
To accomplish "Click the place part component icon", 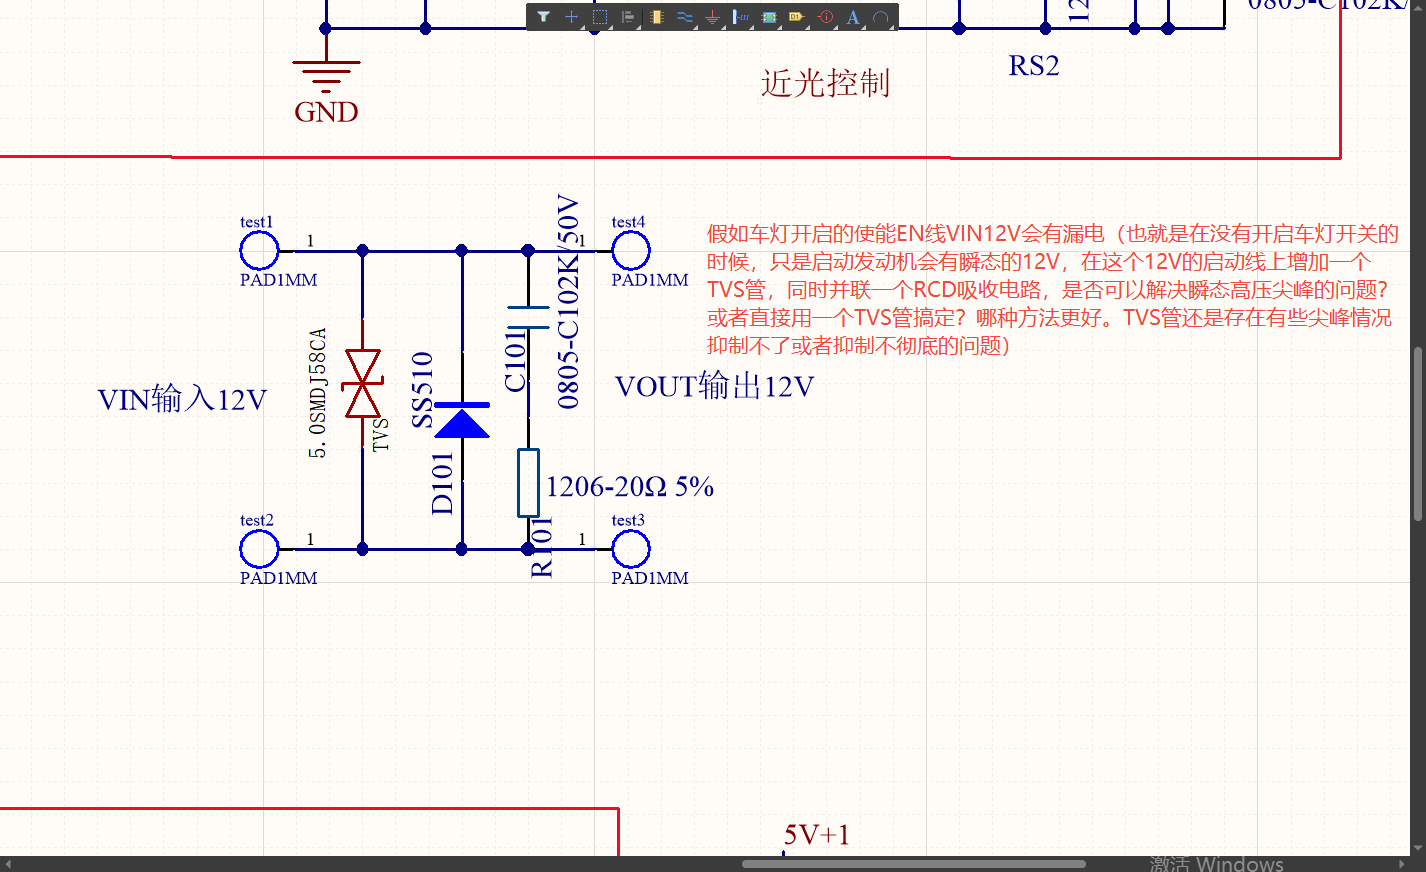I will pos(656,17).
